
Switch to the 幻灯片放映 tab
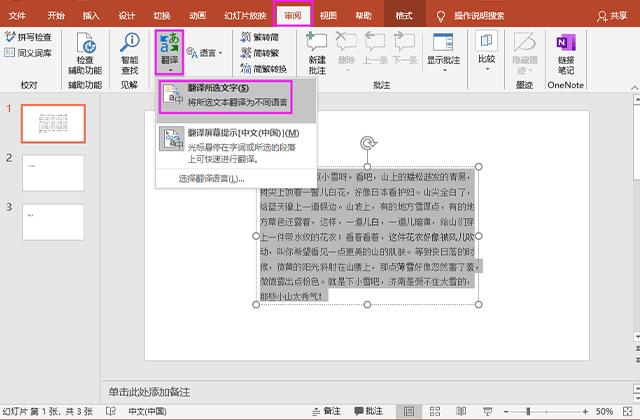pos(245,16)
